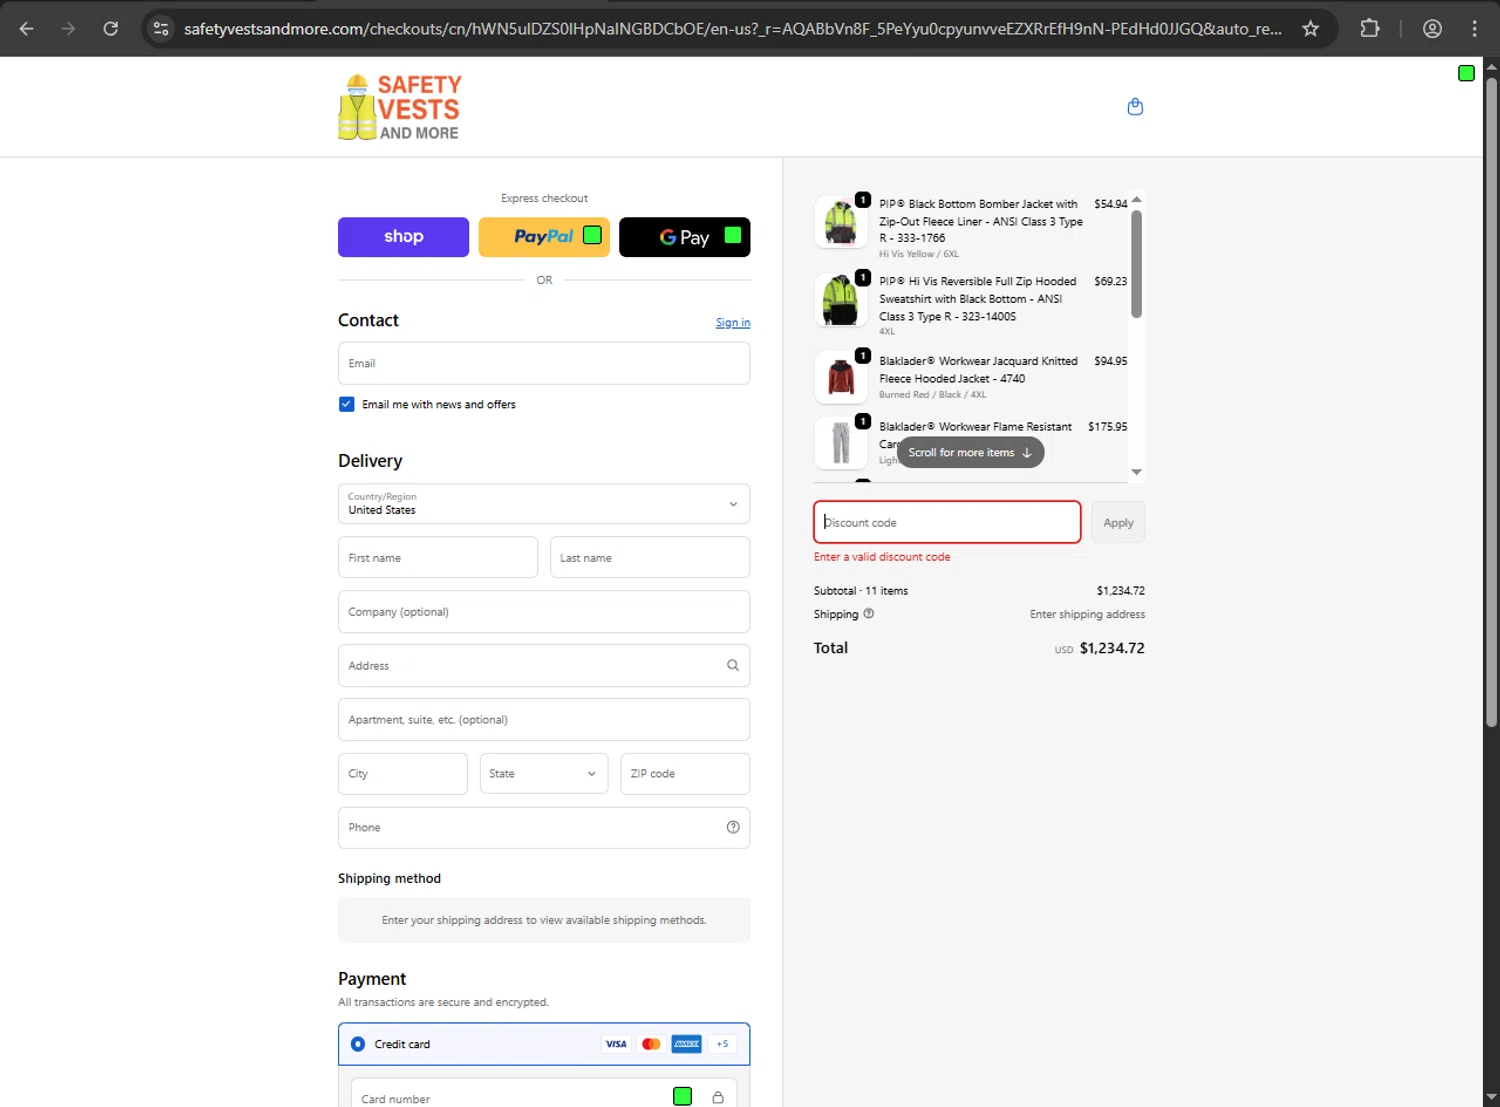Focus the Discount code field
Image resolution: width=1500 pixels, height=1107 pixels.
(x=947, y=522)
